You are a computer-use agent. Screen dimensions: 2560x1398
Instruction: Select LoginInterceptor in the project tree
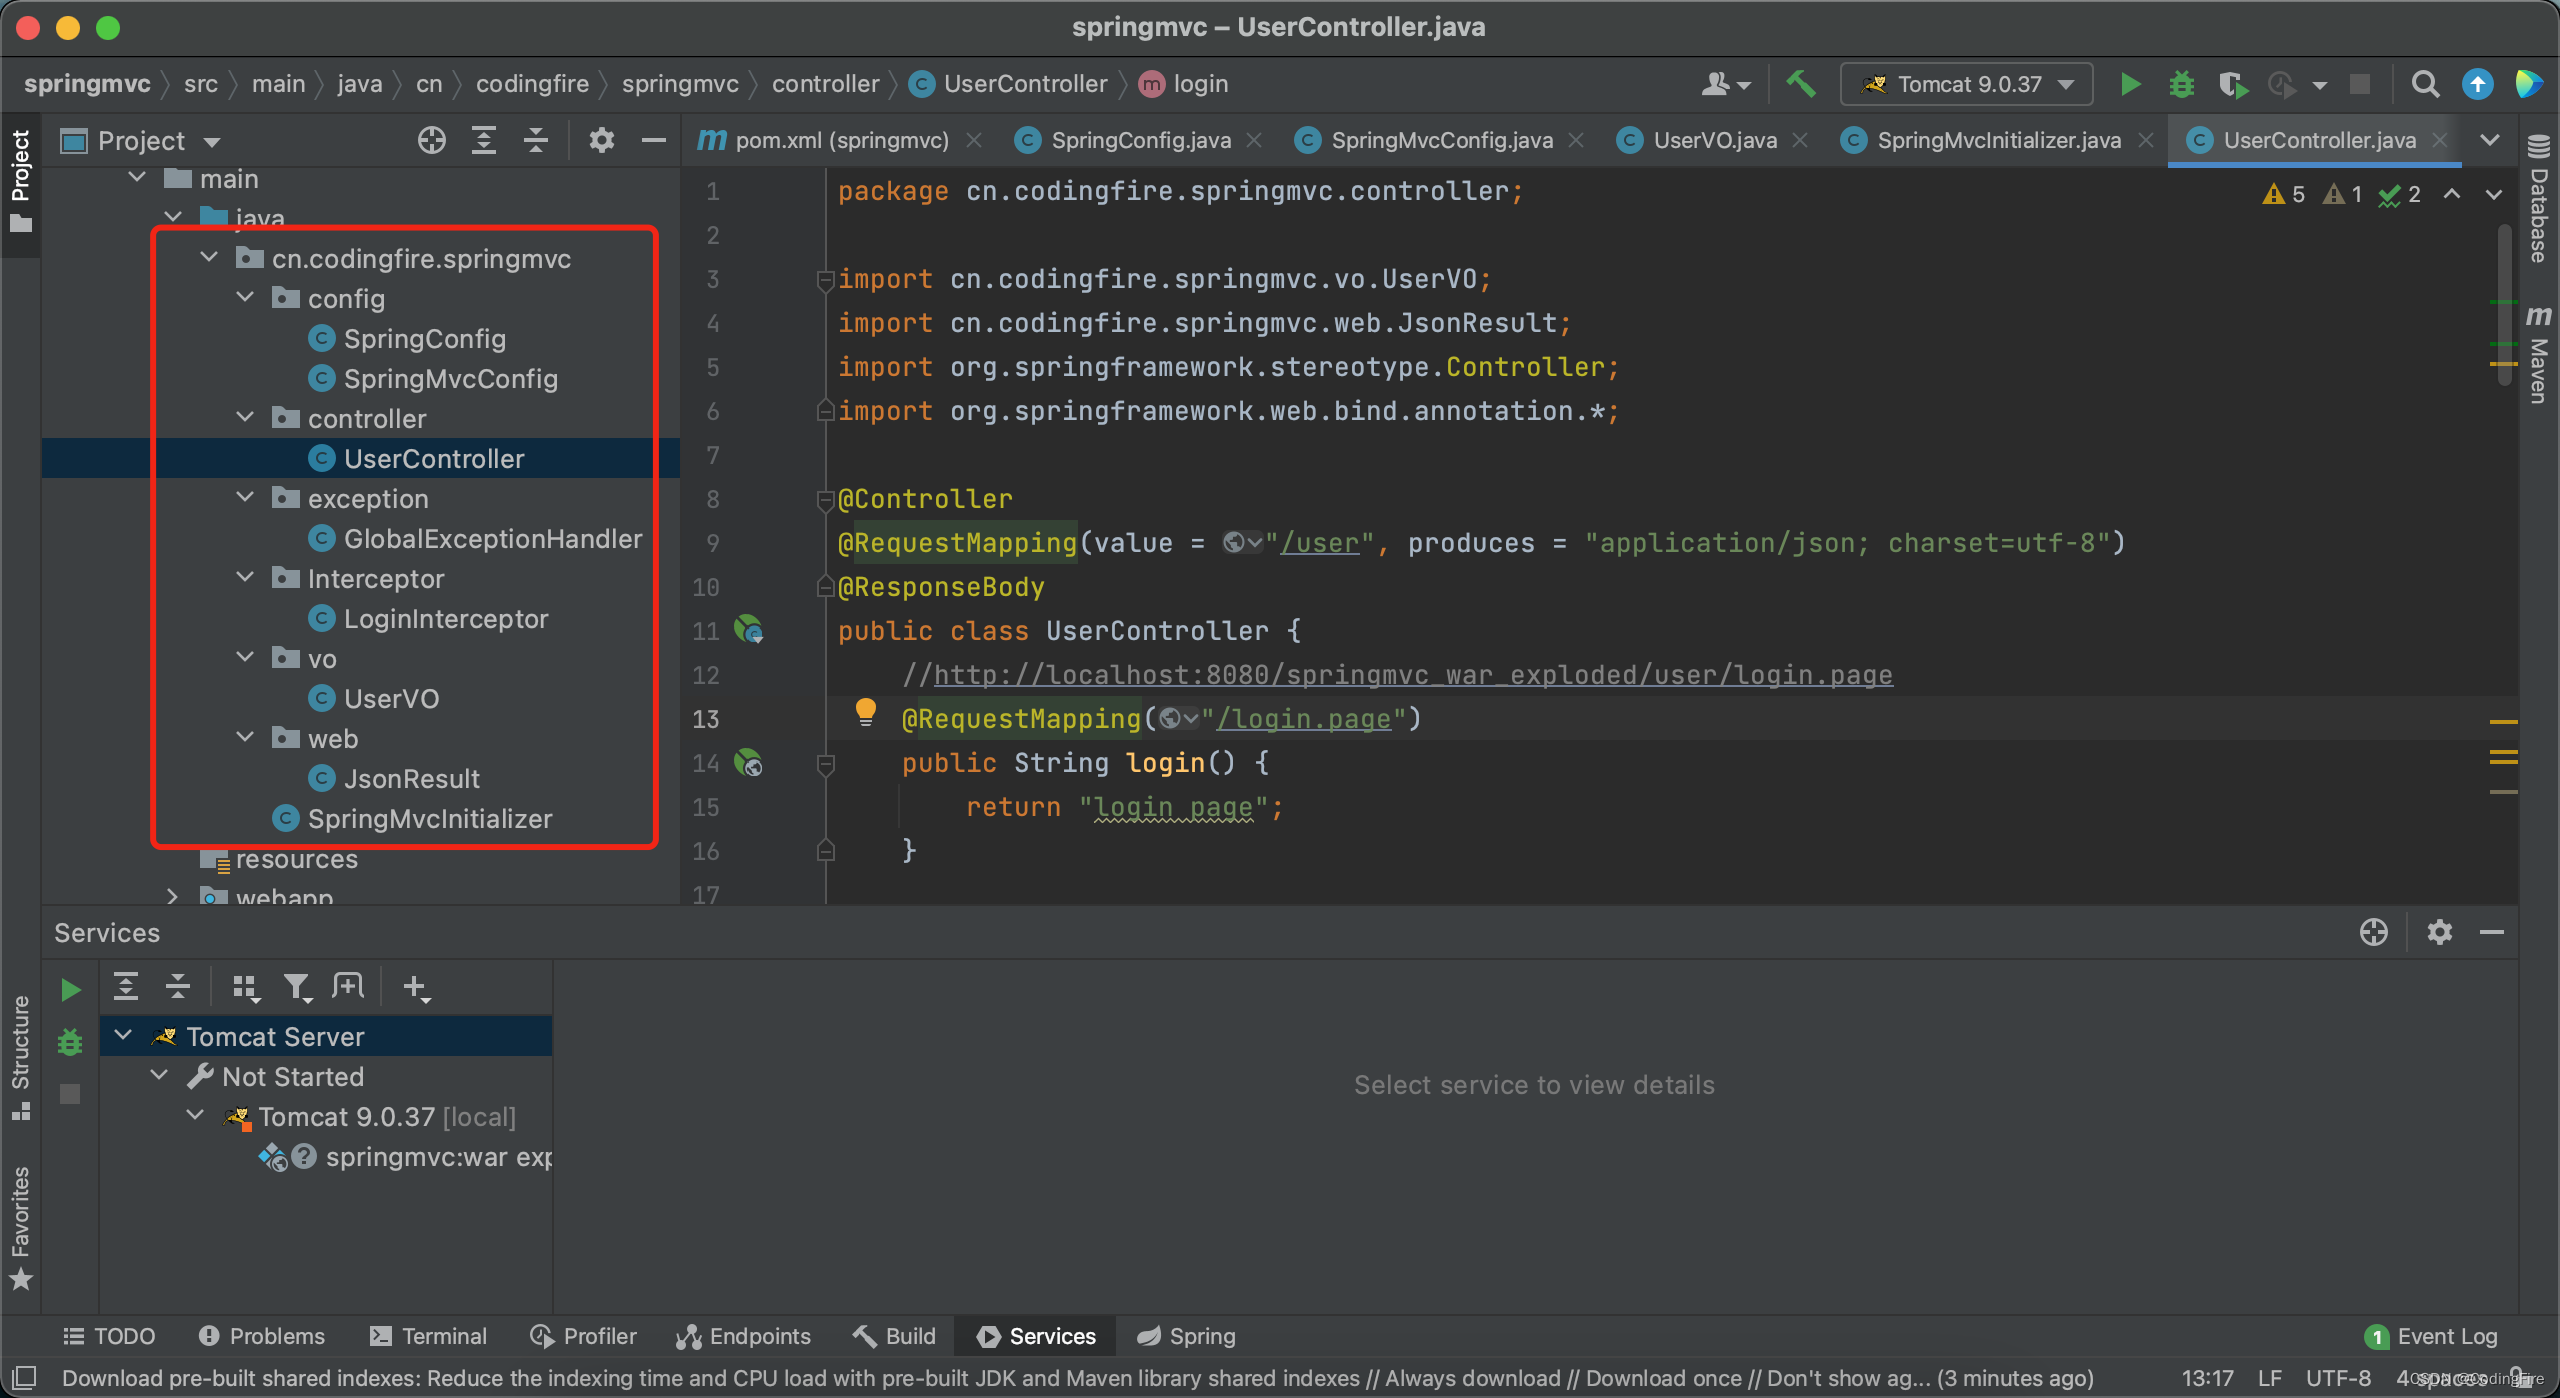445,619
